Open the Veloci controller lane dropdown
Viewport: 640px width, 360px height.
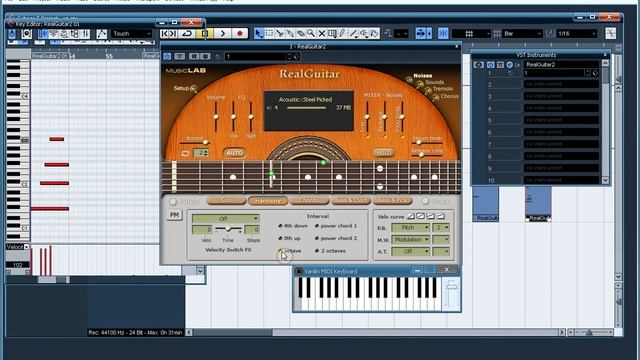[17, 247]
